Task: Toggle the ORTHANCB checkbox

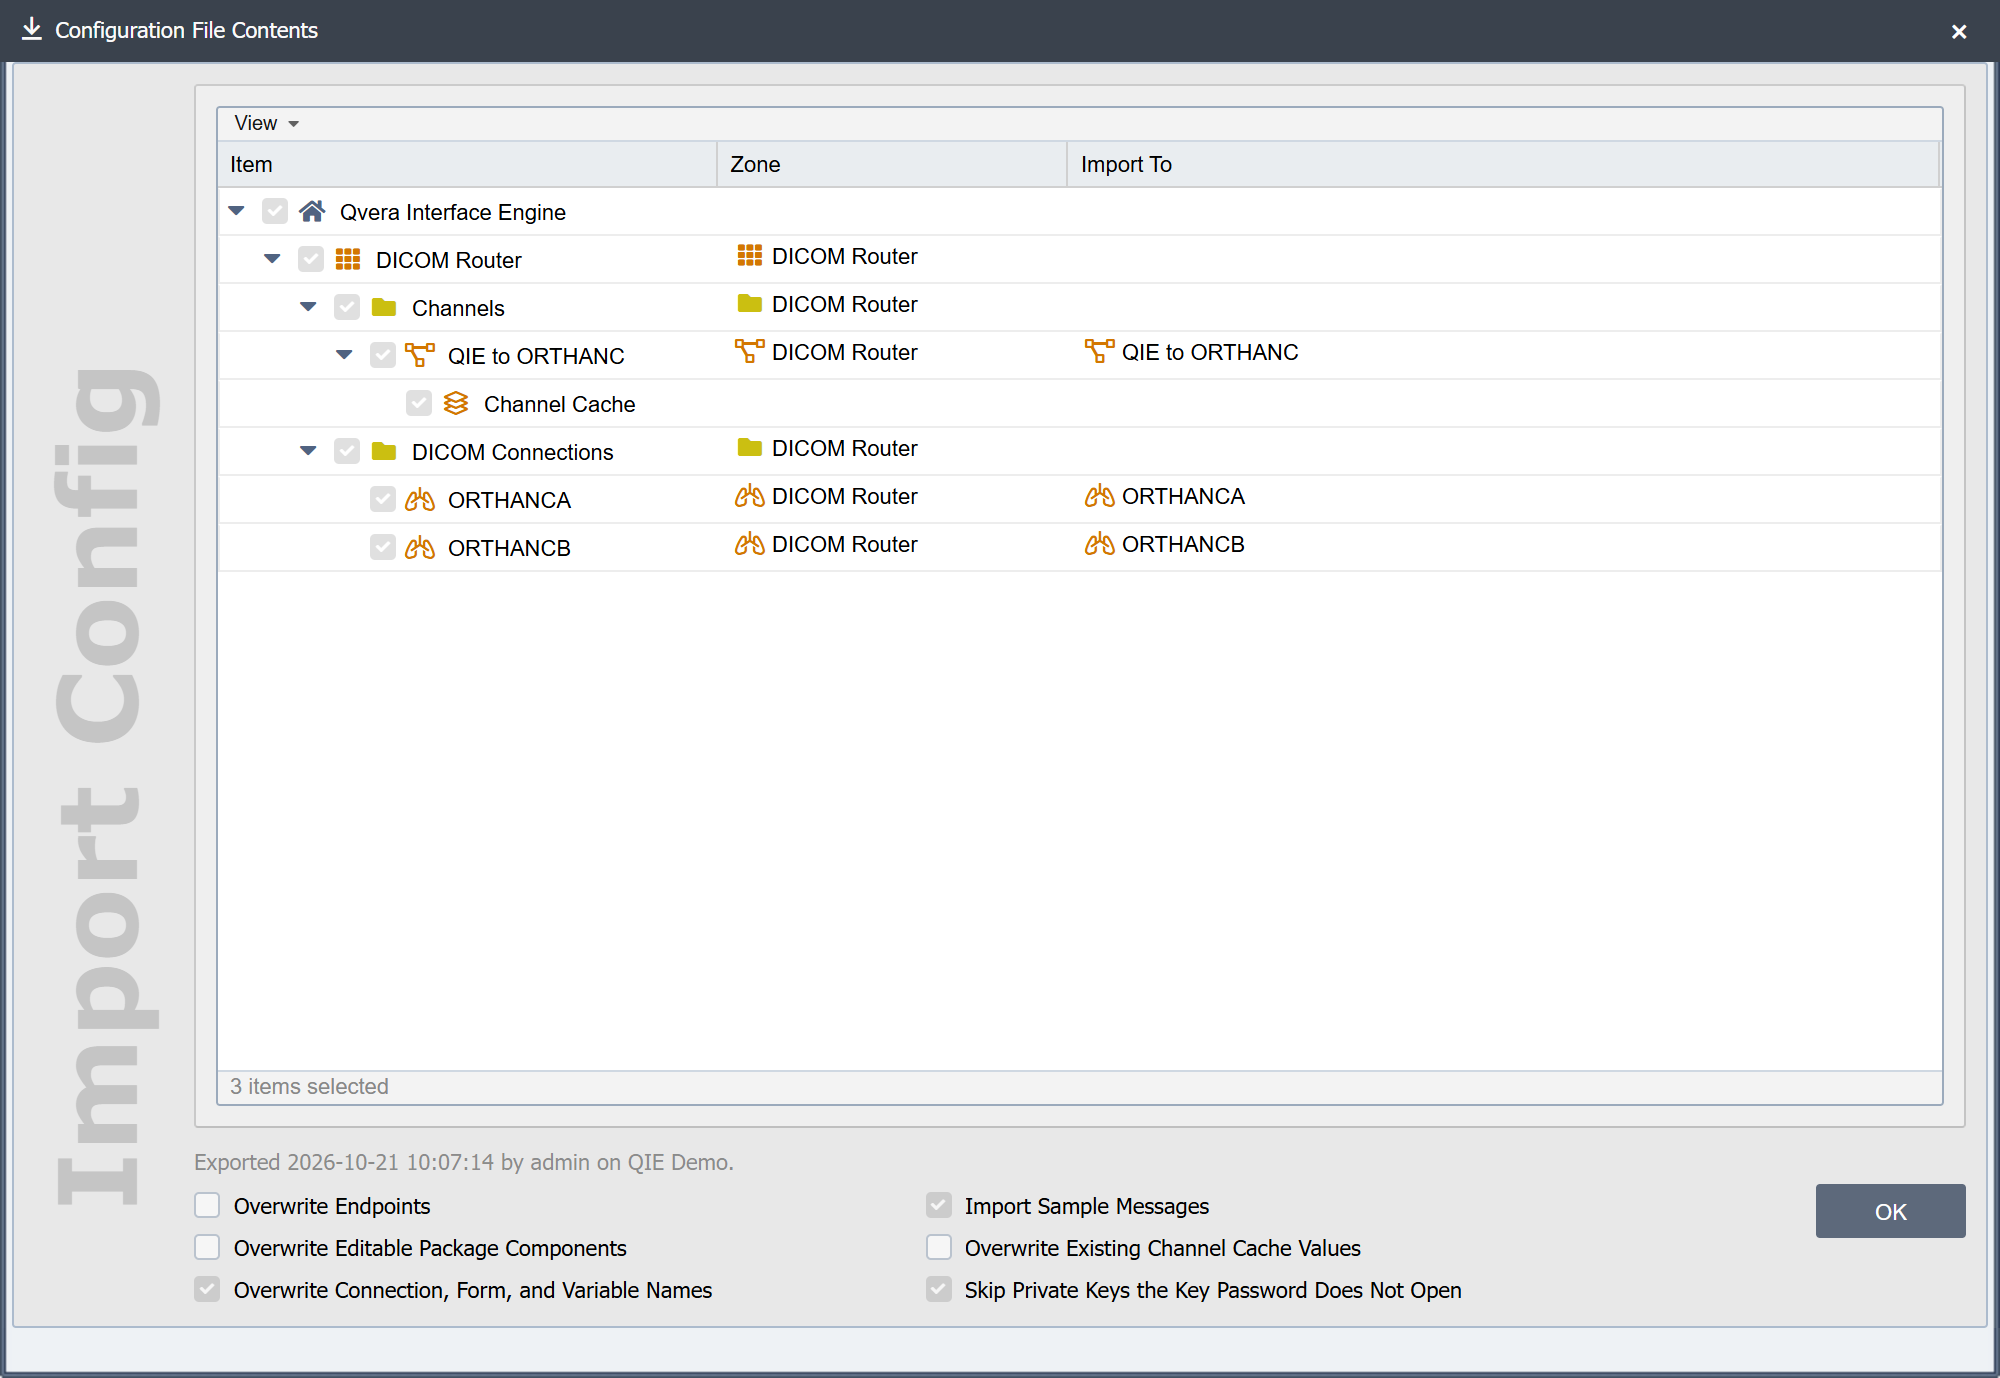Action: (x=383, y=547)
